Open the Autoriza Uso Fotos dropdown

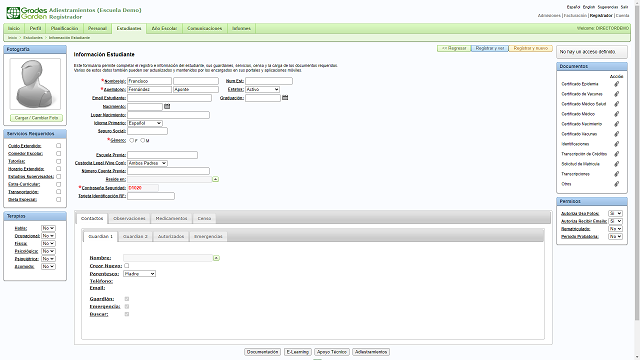tap(615, 213)
